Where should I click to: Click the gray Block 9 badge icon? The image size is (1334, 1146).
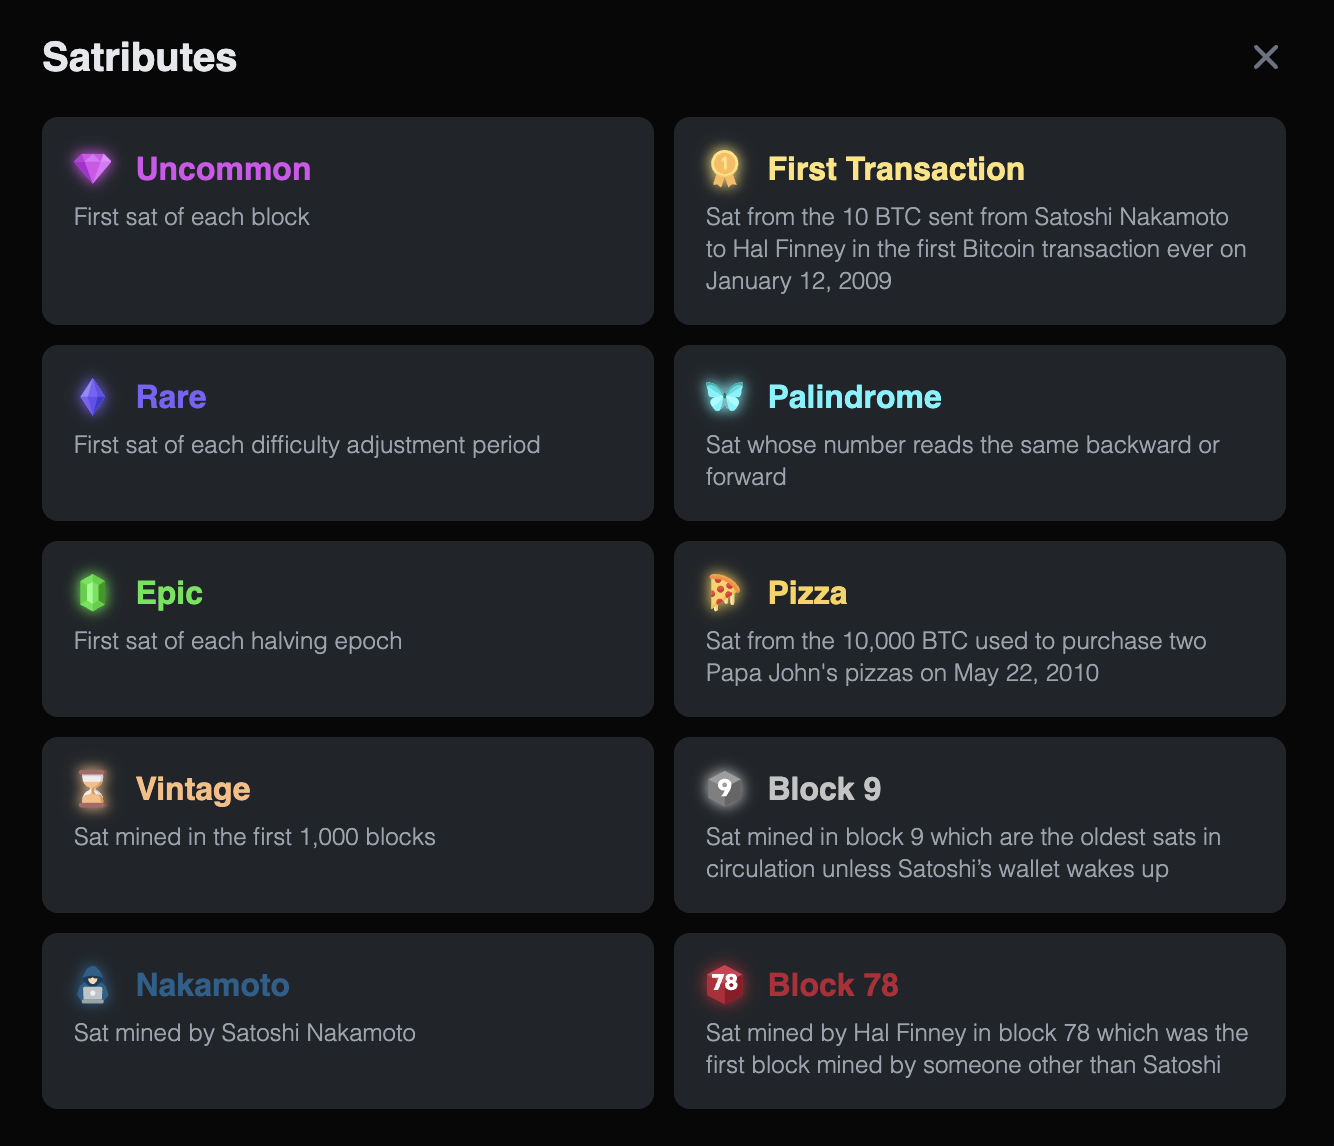tap(725, 788)
